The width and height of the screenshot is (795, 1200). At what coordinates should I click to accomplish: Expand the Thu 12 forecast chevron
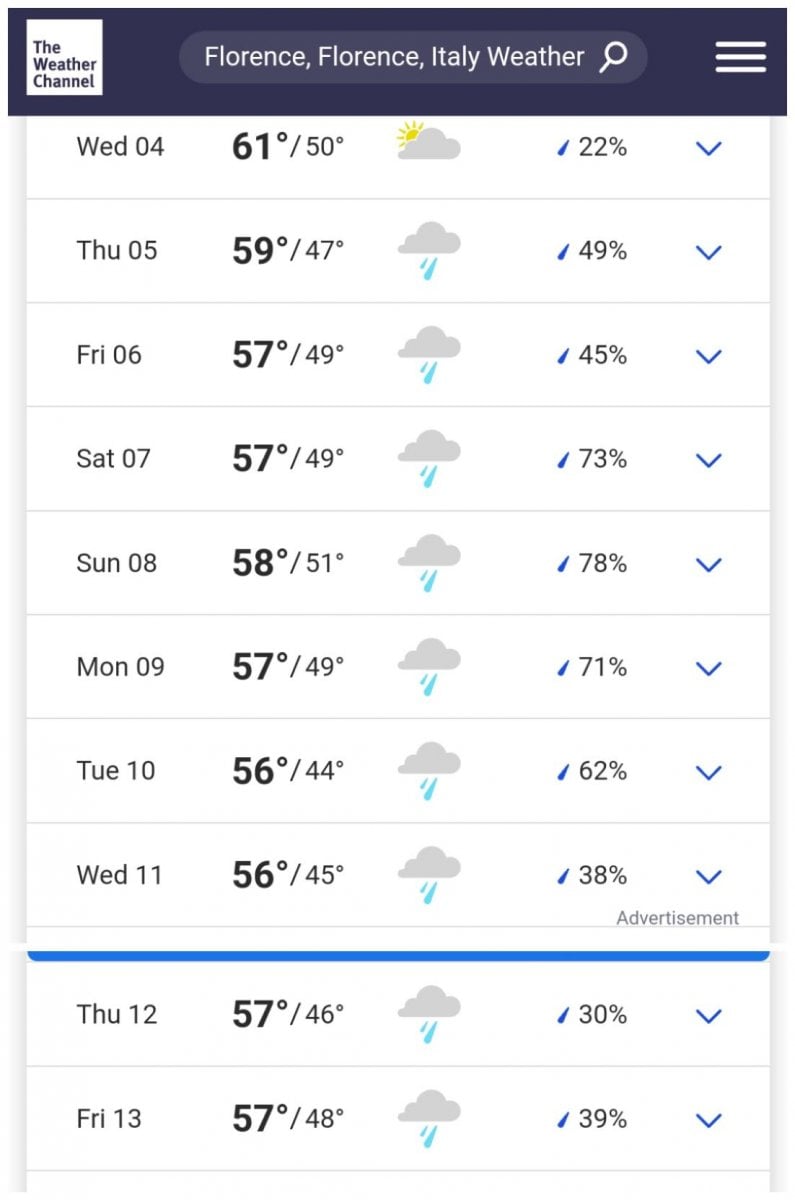click(x=708, y=1017)
